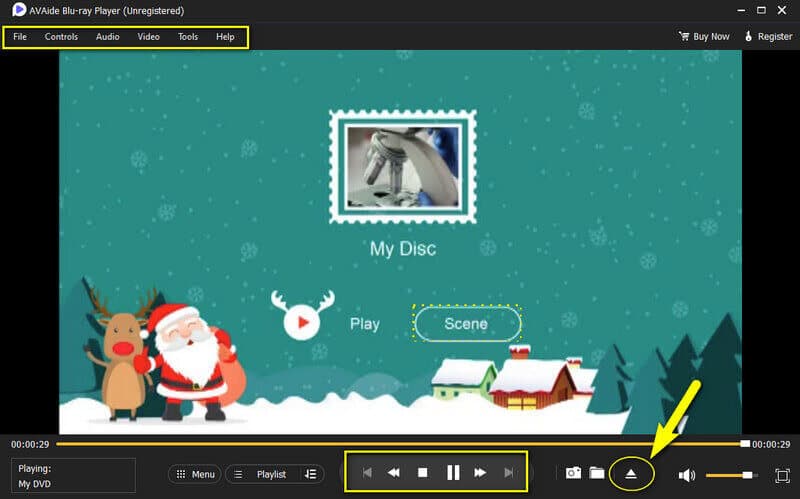Stop playback

(422, 473)
